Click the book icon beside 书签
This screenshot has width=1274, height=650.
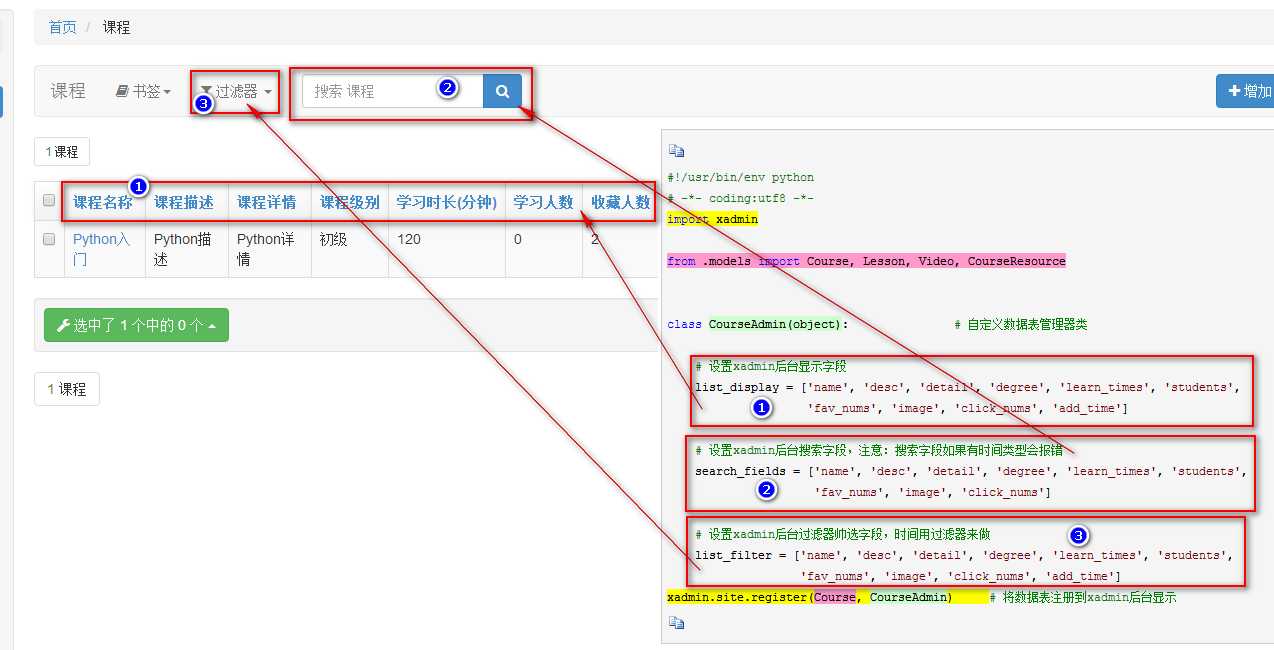pyautogui.click(x=122, y=91)
